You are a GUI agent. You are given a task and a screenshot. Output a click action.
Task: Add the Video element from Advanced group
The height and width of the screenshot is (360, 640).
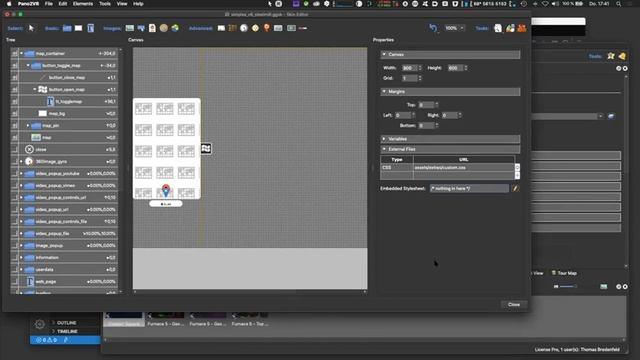tap(291, 28)
